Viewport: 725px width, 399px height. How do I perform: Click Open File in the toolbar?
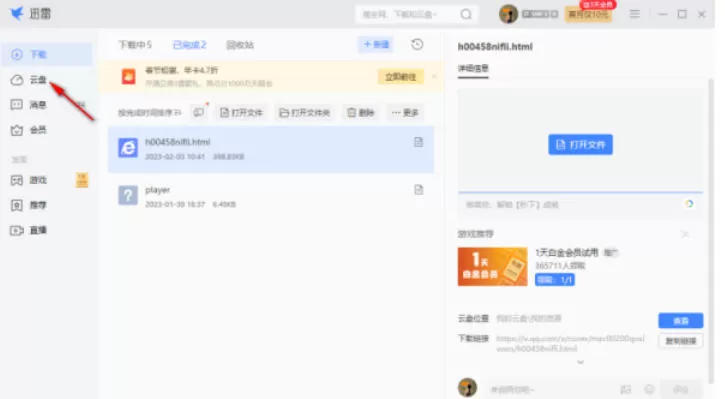click(x=241, y=112)
